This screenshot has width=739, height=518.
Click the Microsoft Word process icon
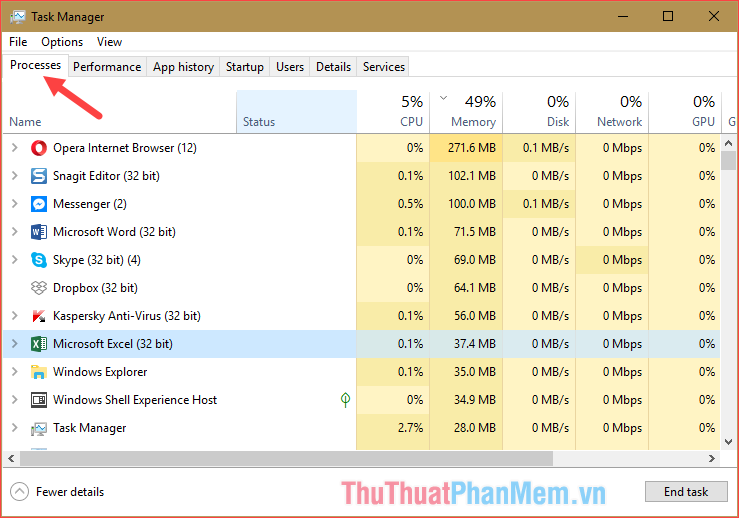(x=39, y=232)
